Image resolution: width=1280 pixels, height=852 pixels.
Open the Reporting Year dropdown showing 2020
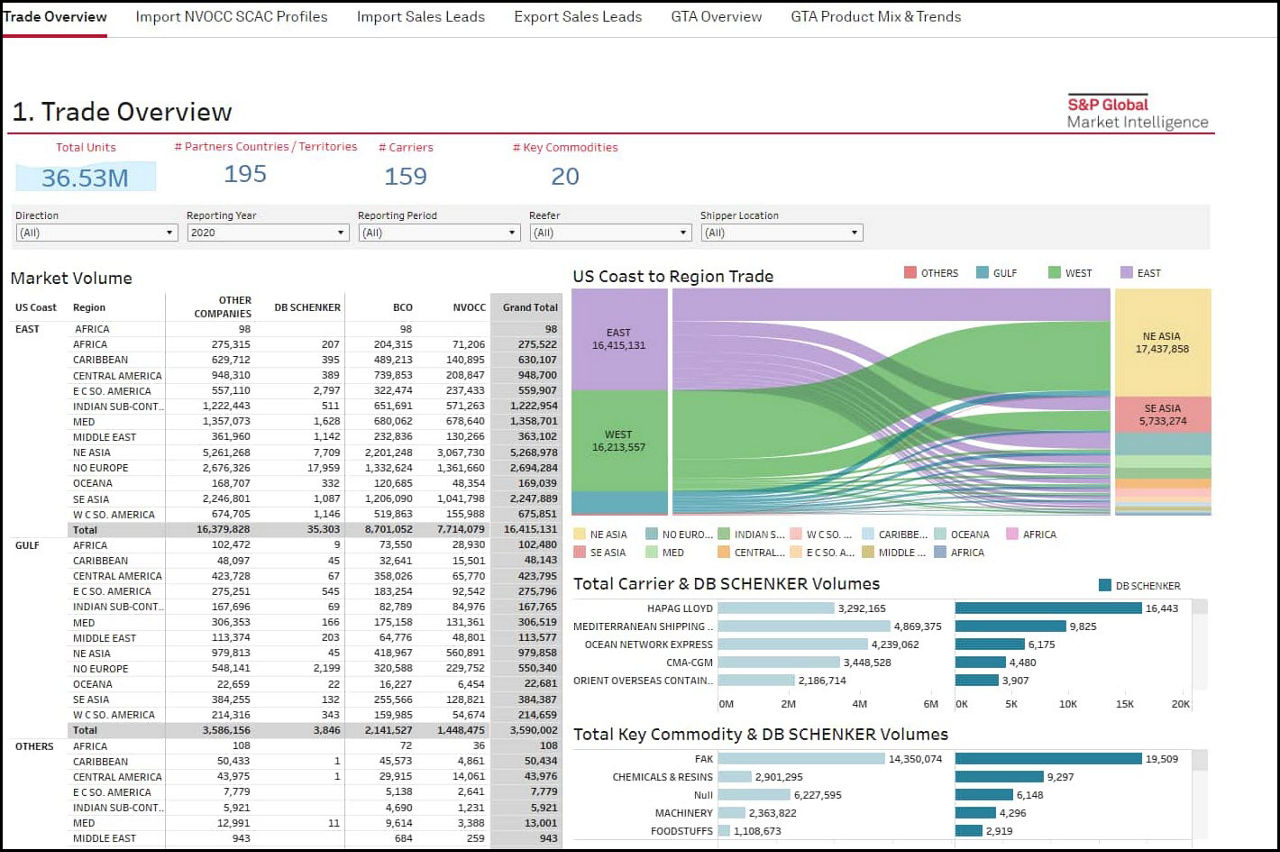268,233
